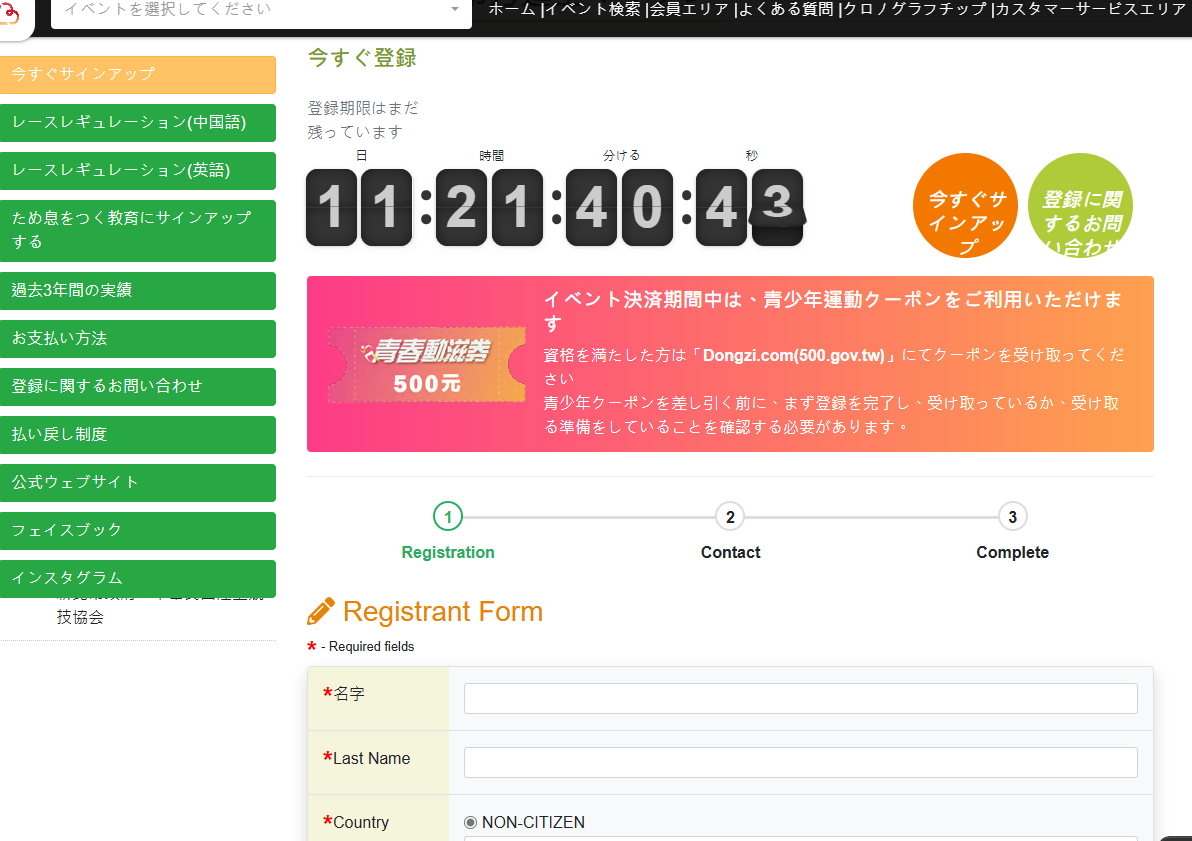Click the 青春動滋券 500元 coupon image

click(427, 365)
